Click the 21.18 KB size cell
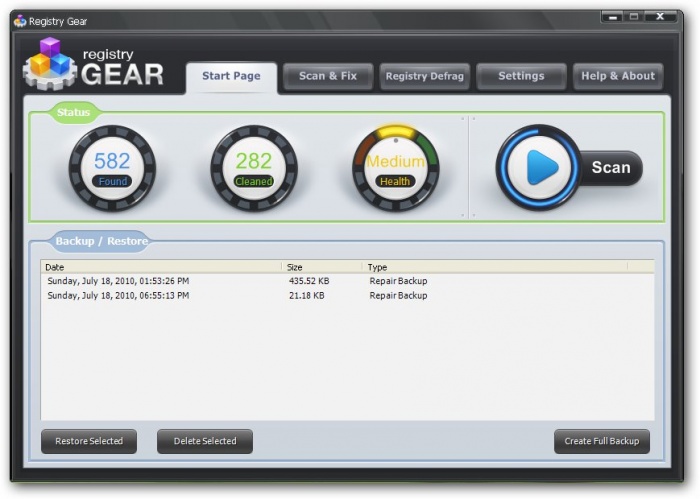The width and height of the screenshot is (700, 499). 307,295
